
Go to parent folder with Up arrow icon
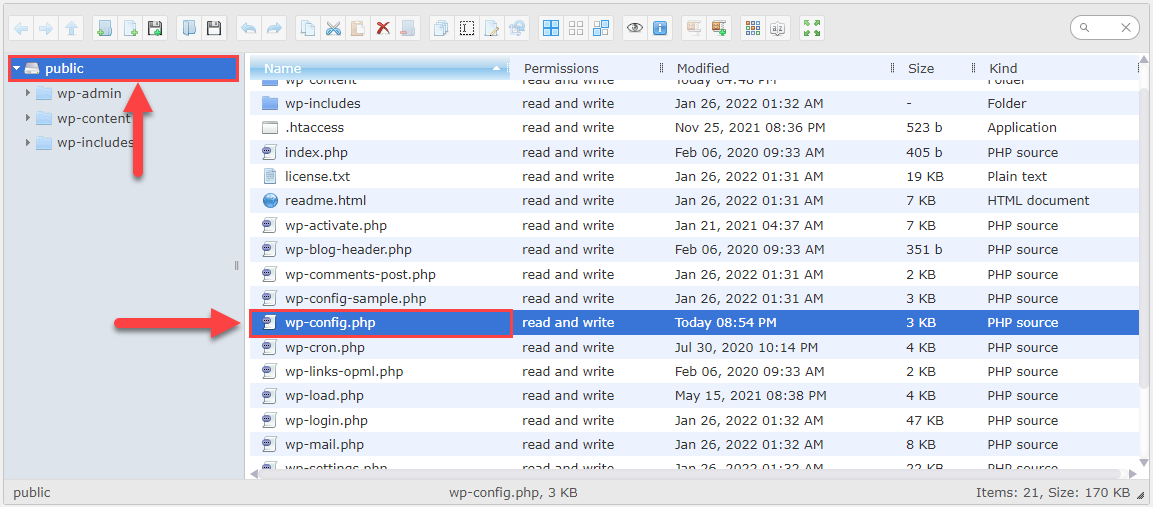click(71, 28)
